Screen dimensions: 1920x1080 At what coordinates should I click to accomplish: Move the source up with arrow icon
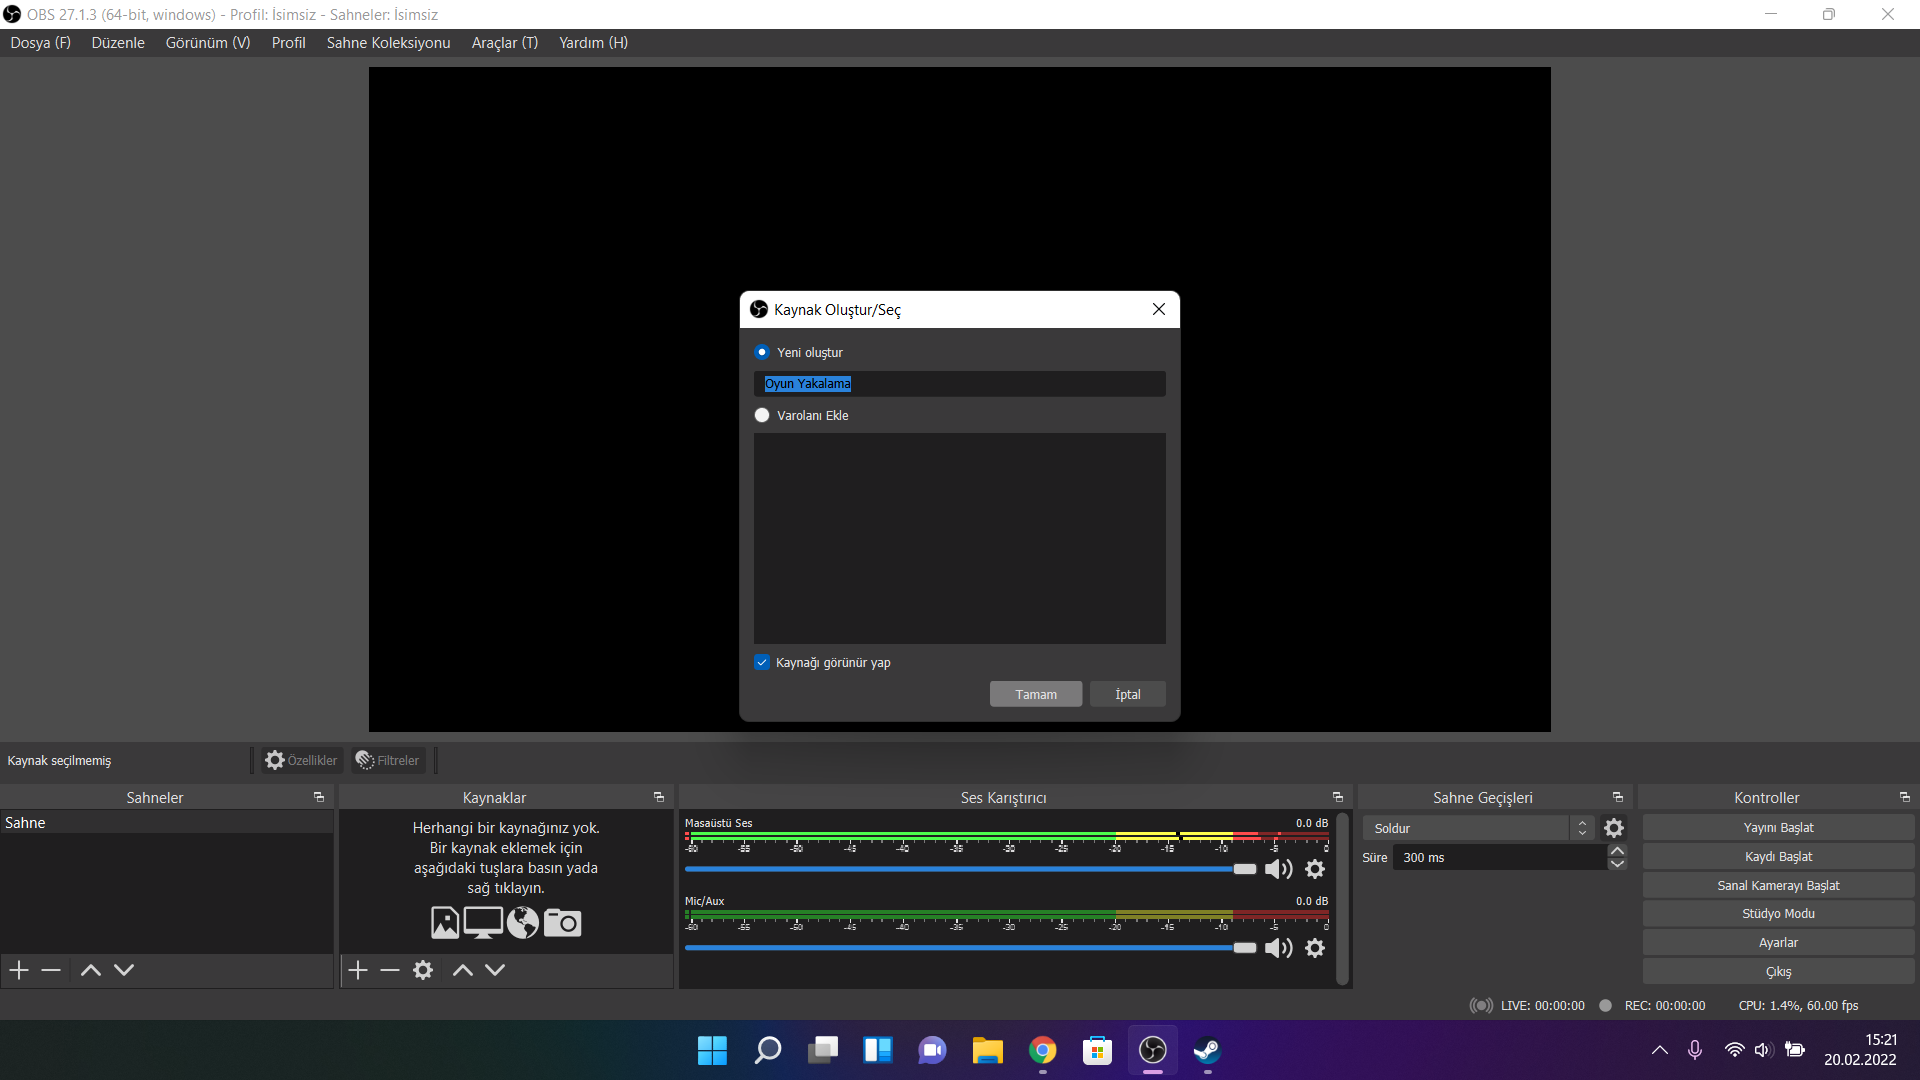pyautogui.click(x=462, y=970)
